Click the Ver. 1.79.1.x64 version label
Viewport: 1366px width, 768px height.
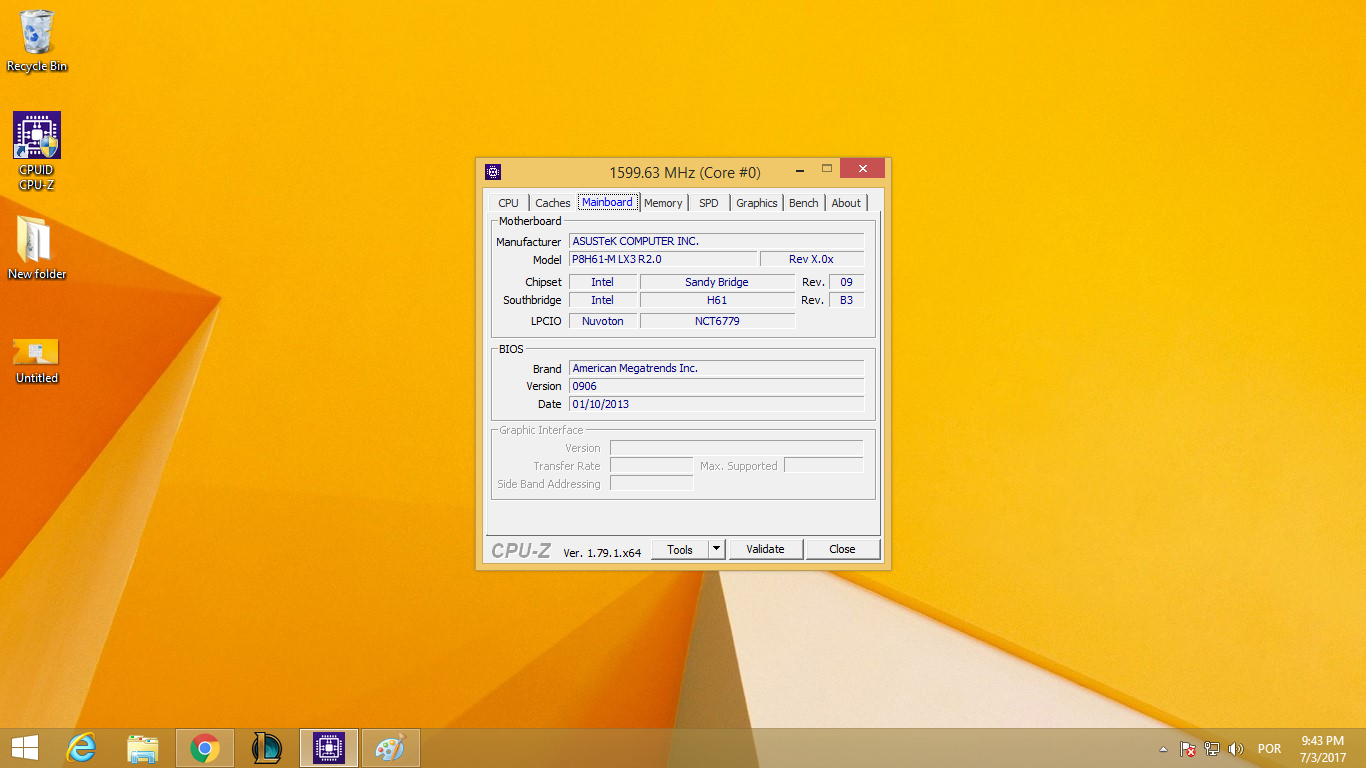602,552
